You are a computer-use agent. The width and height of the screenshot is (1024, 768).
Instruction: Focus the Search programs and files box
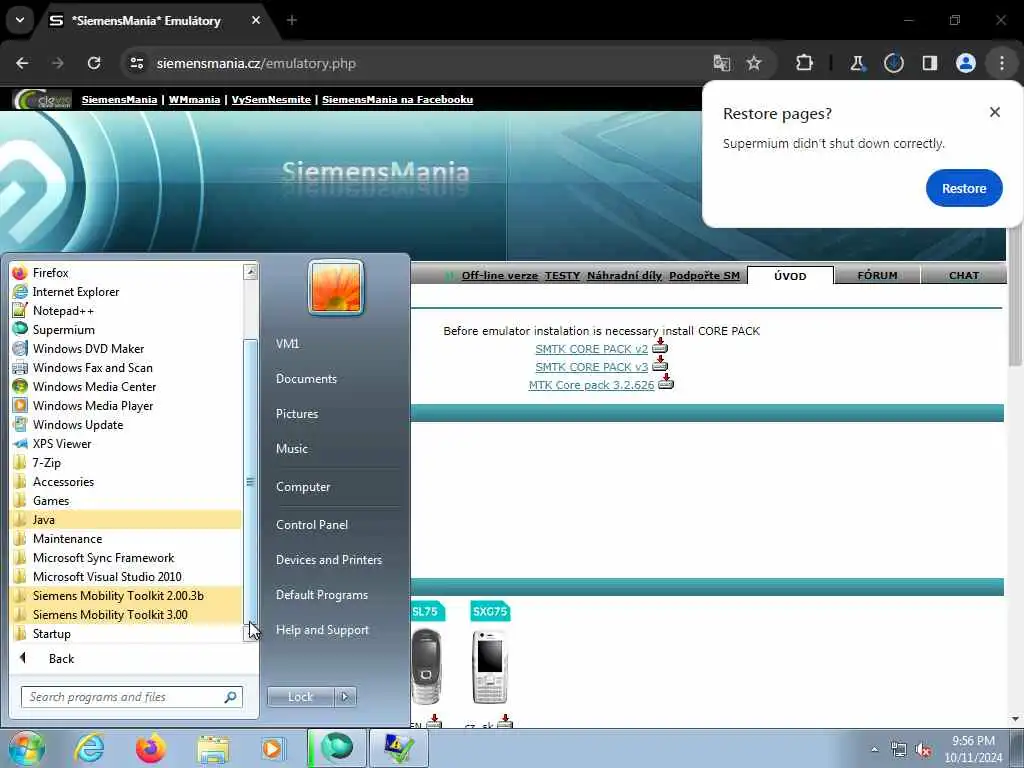click(x=131, y=697)
